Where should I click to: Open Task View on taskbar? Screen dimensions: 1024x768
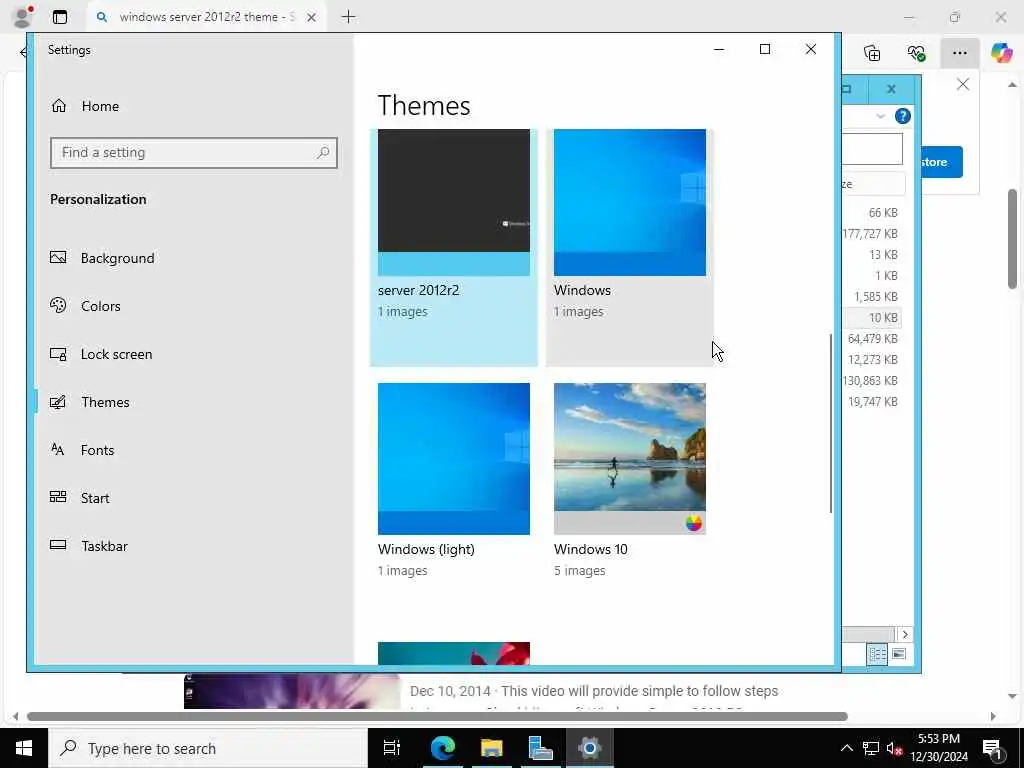point(392,748)
